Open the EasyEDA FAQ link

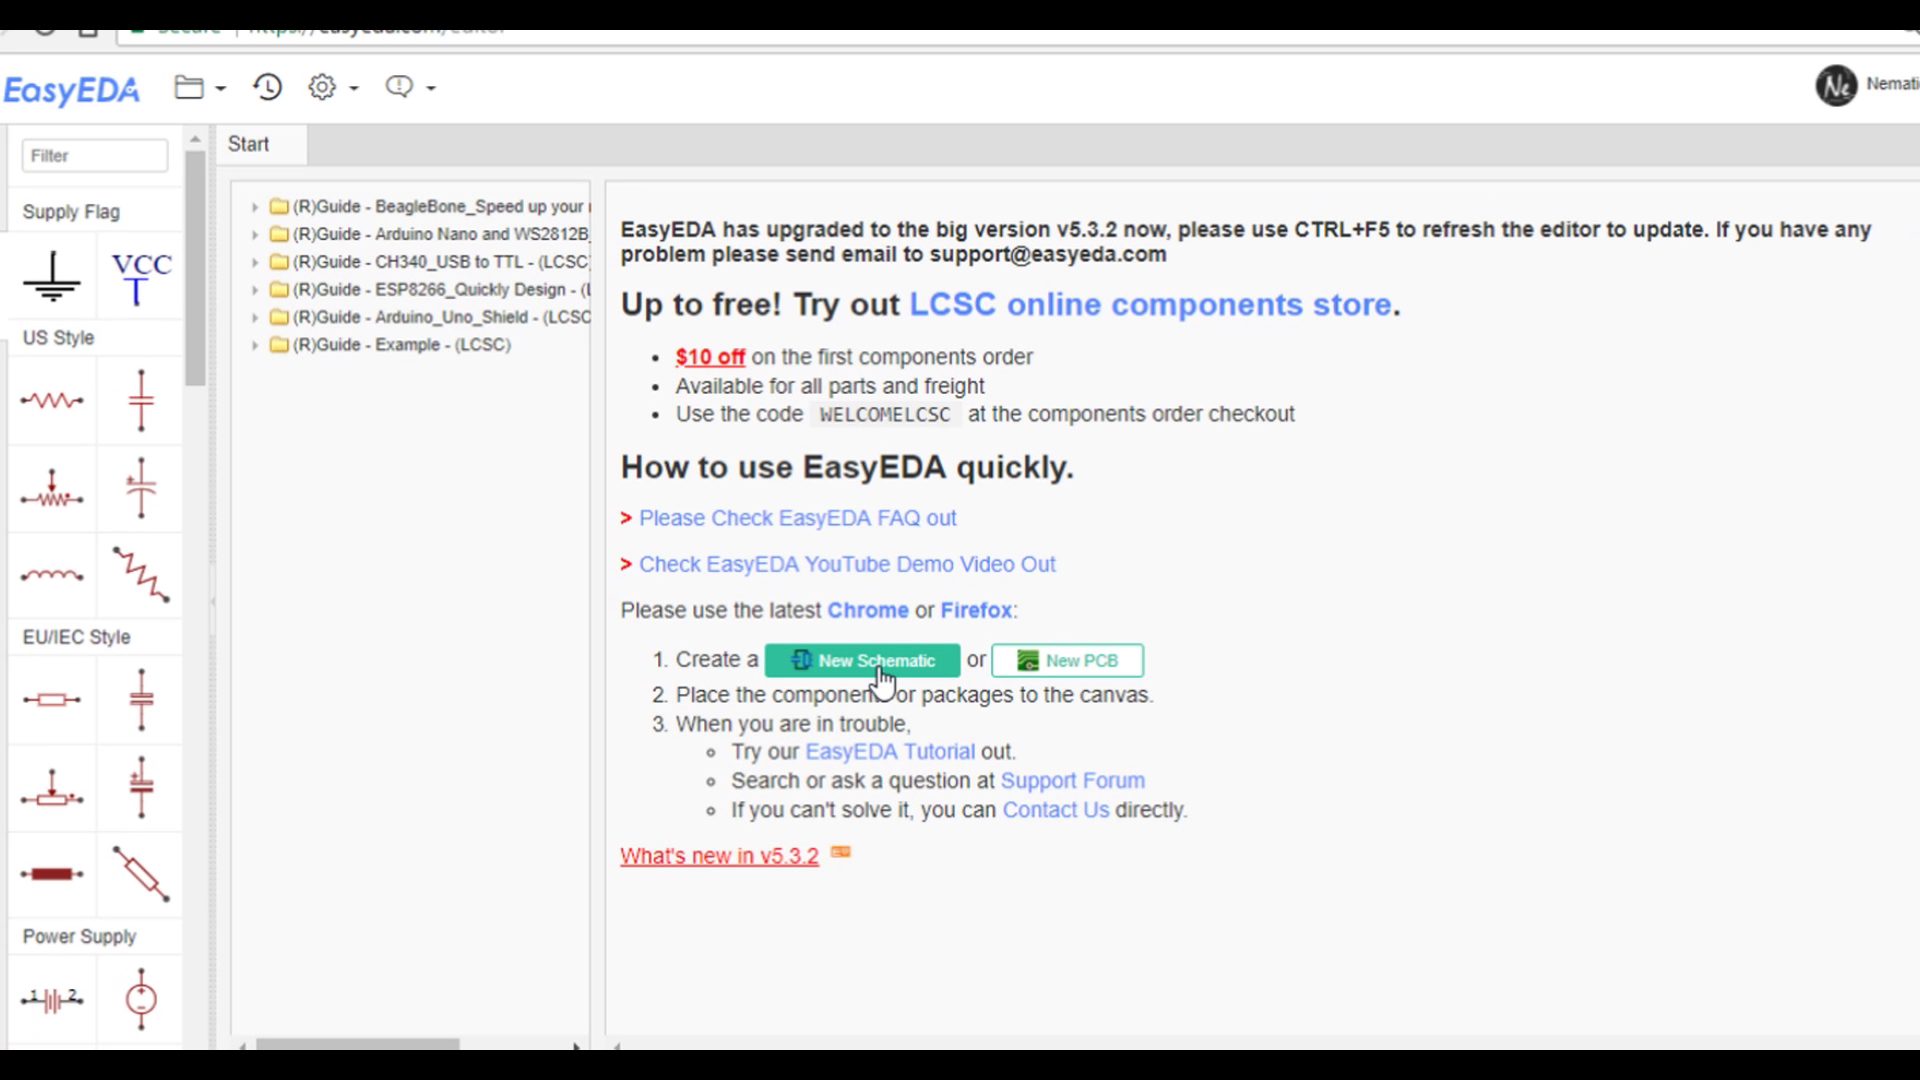(797, 518)
